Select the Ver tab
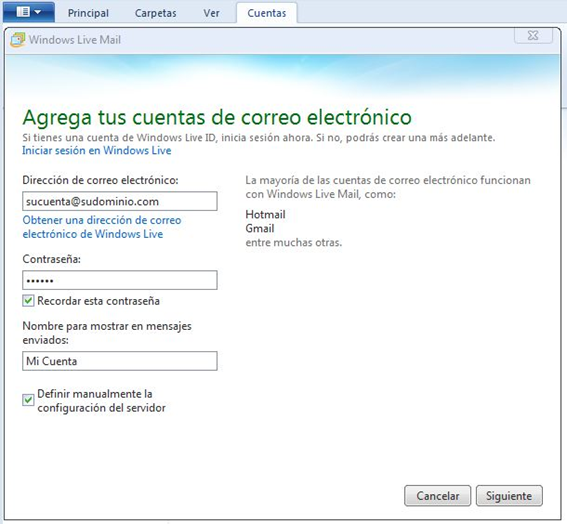Image resolution: width=567 pixels, height=524 pixels. point(211,13)
